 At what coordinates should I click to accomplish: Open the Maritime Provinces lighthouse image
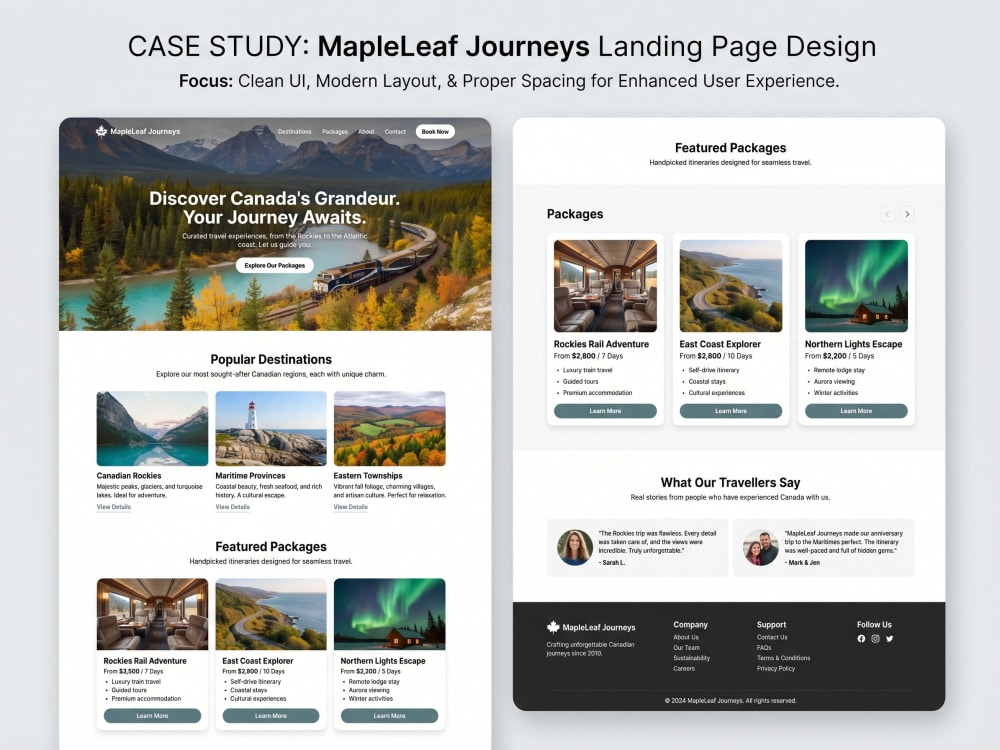(x=270, y=429)
